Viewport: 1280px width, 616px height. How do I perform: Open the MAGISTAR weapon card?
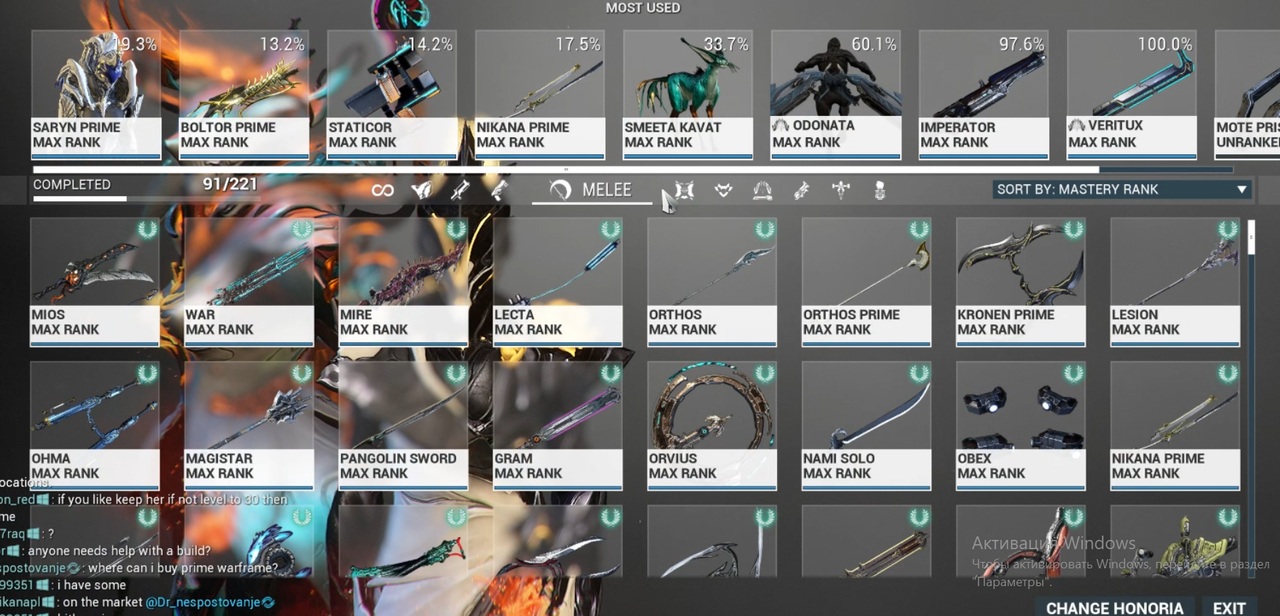[x=249, y=426]
